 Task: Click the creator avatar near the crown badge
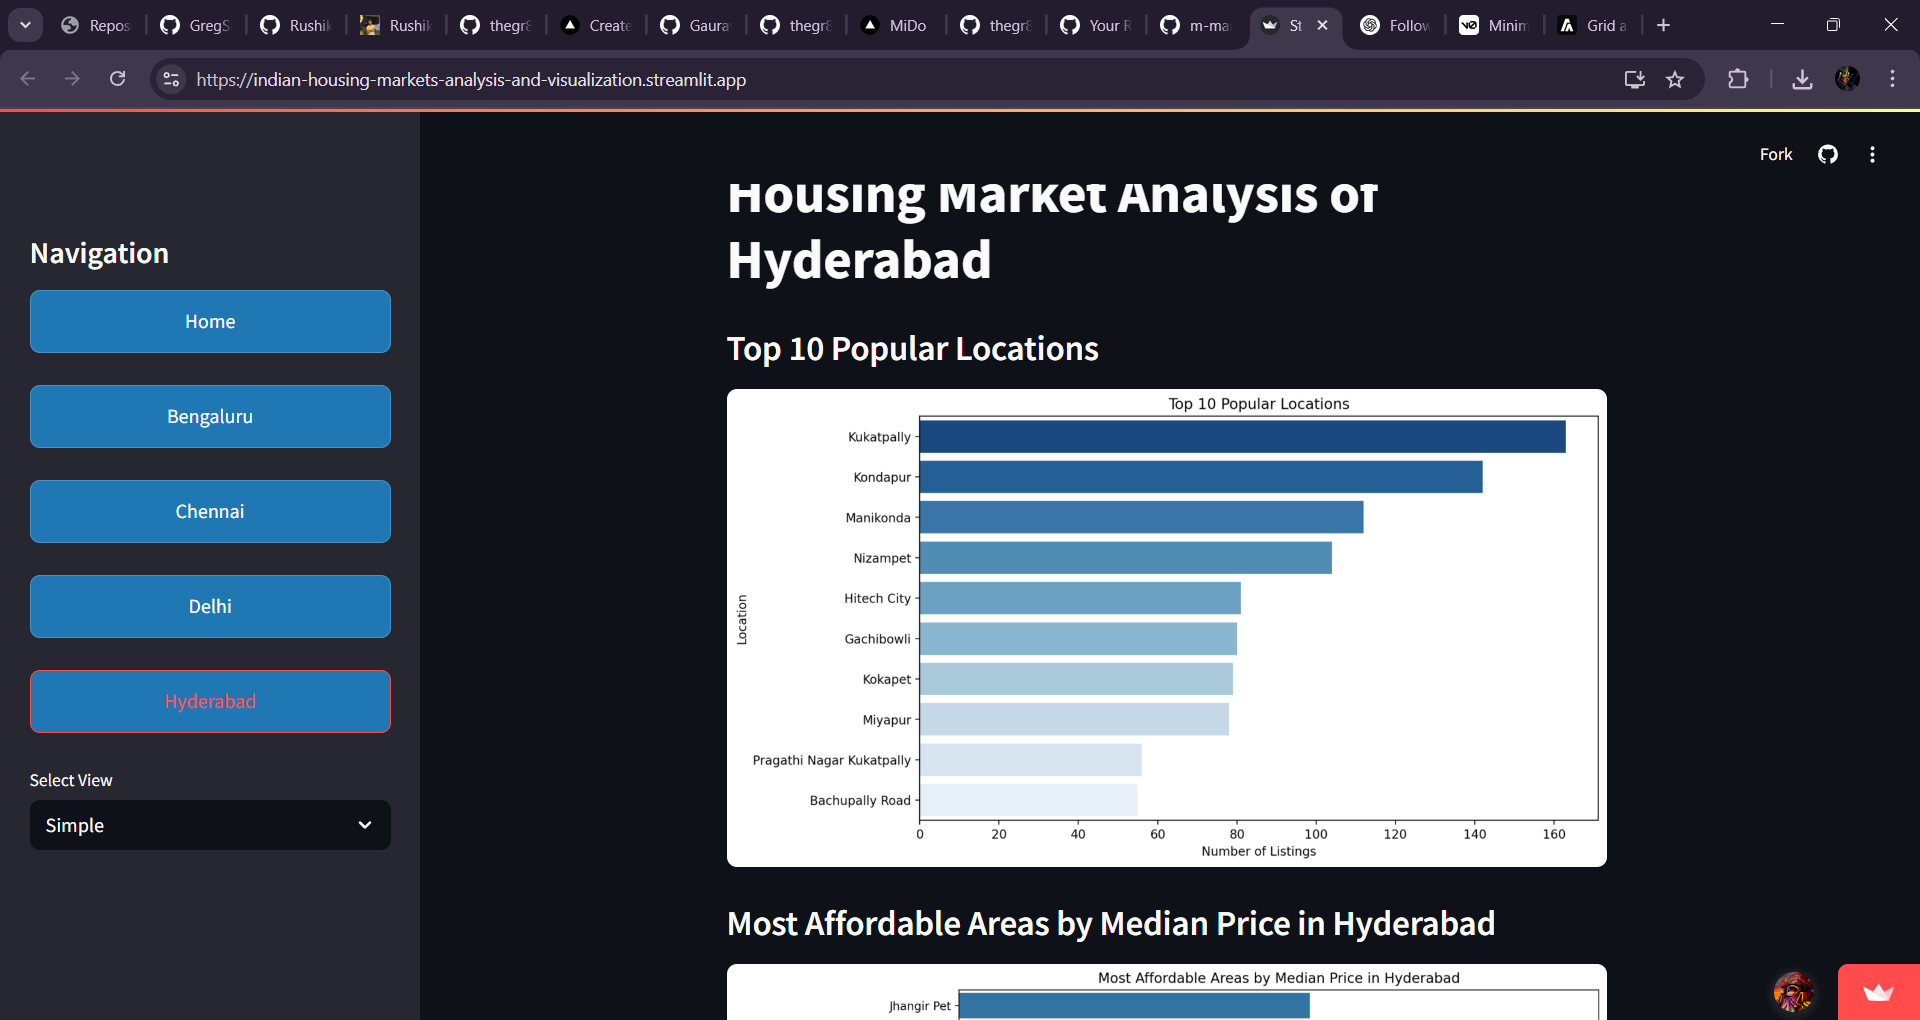tap(1794, 992)
